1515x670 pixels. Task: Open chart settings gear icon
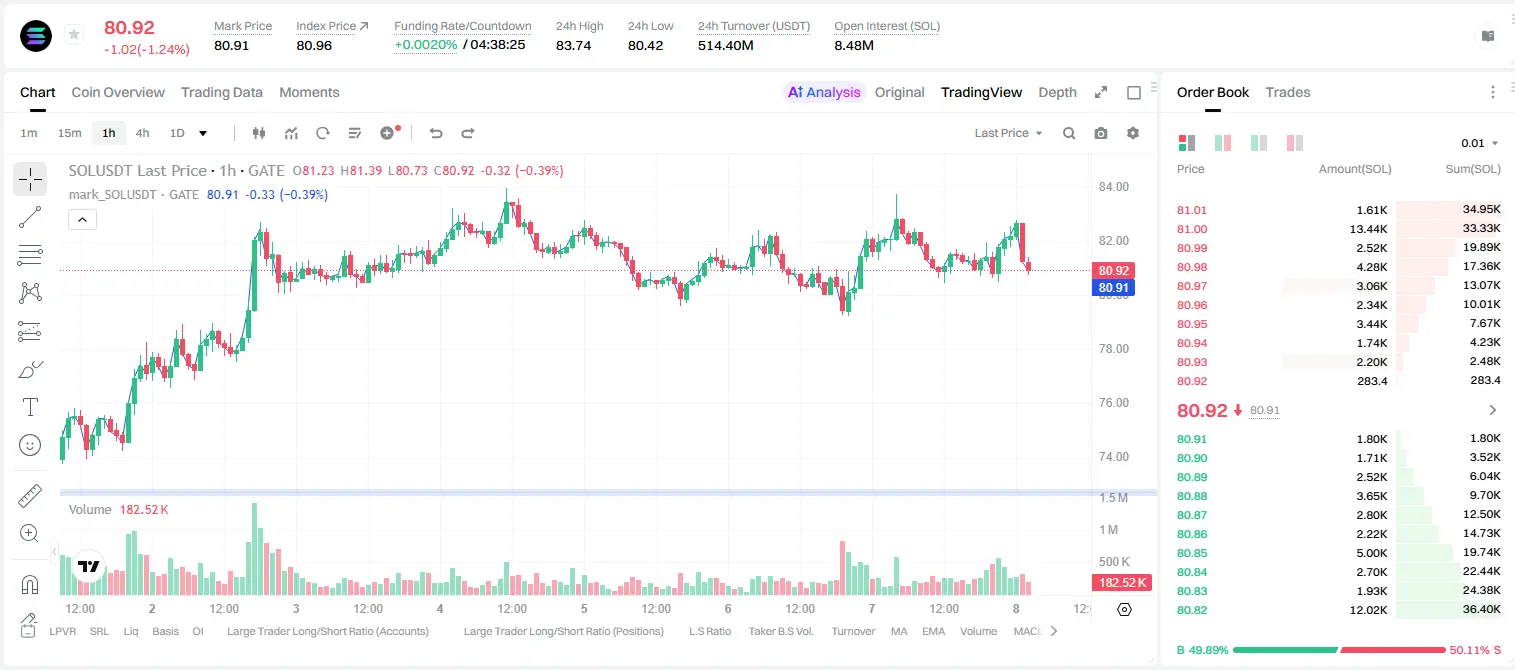click(x=1133, y=133)
